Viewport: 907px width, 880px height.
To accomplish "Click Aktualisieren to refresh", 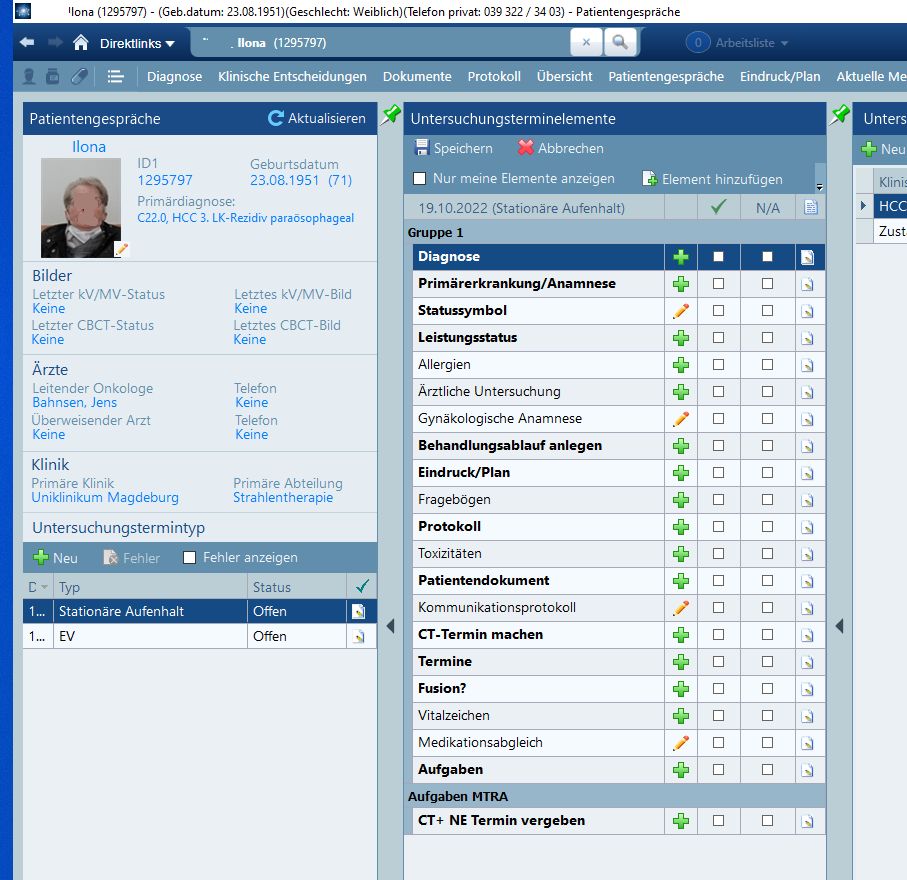I will click(316, 118).
